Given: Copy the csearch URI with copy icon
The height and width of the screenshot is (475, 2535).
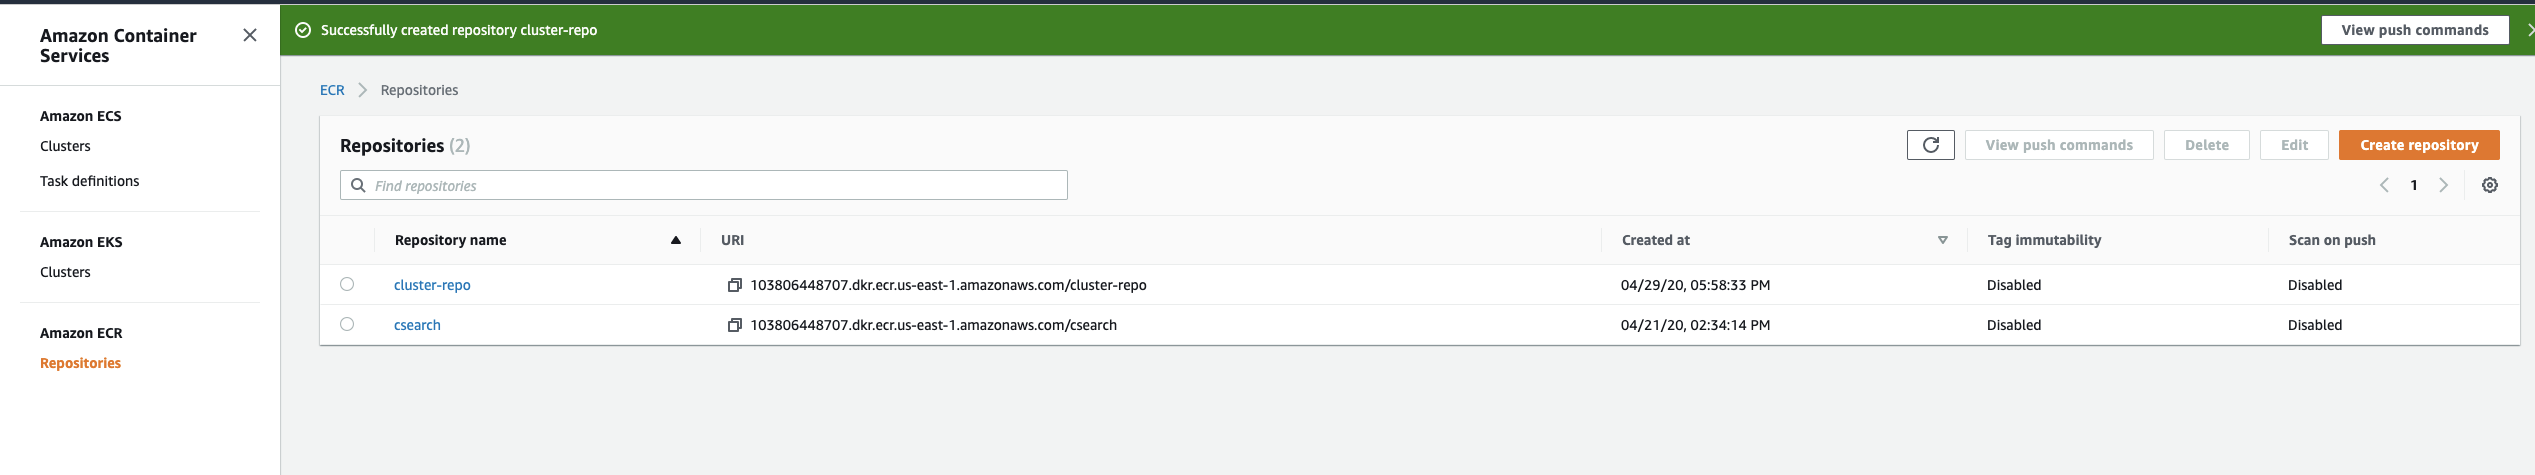Looking at the screenshot, I should (735, 325).
